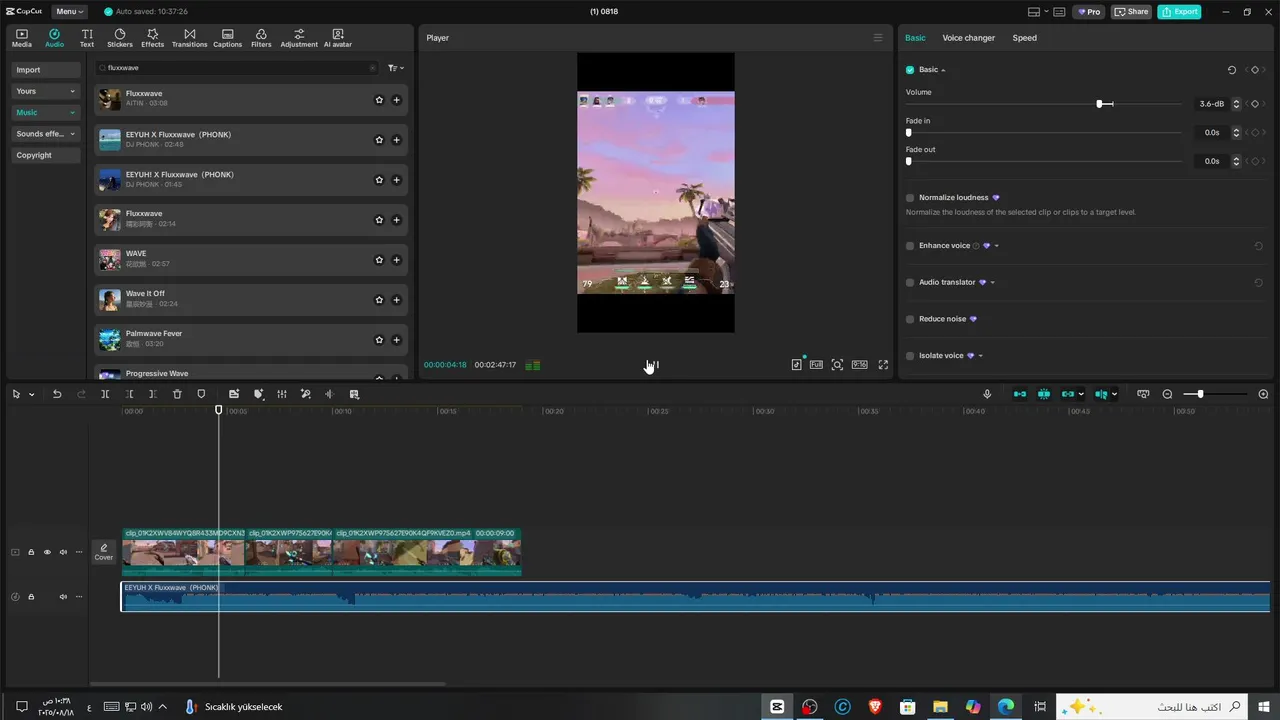
Task: Start voiceover recording with the microphone
Action: pyautogui.click(x=988, y=394)
